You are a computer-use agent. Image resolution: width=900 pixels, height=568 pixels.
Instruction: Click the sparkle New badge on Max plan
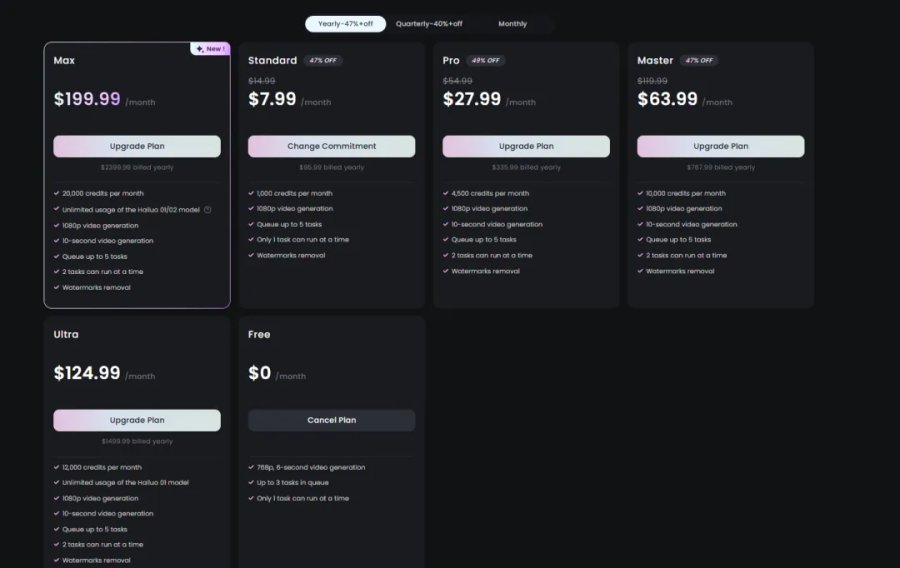[210, 48]
